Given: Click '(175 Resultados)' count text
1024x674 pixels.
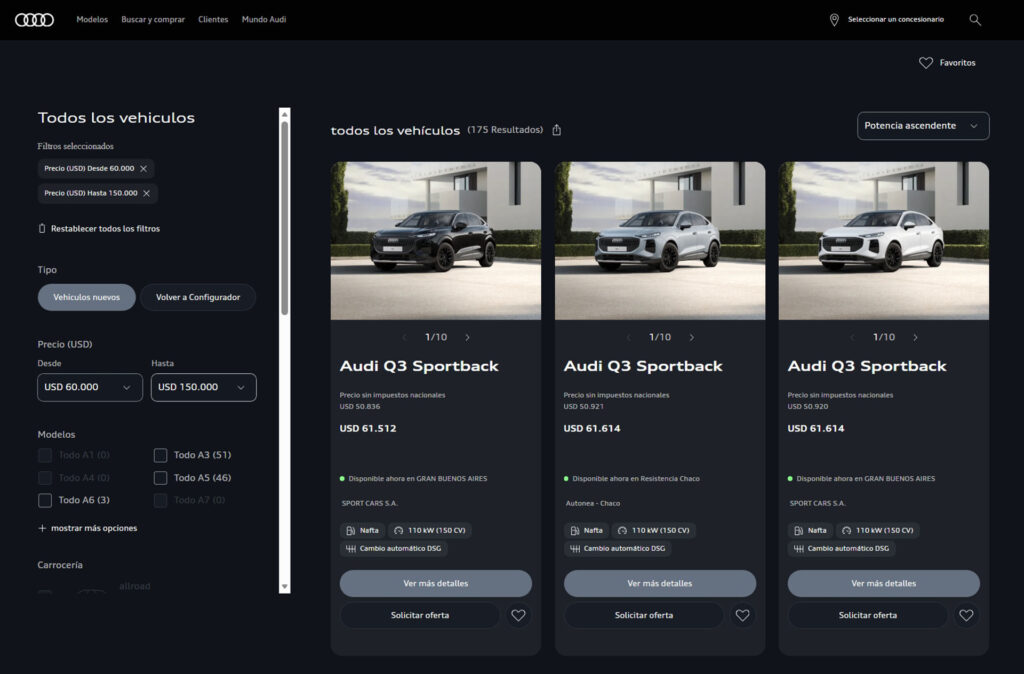Looking at the screenshot, I should point(505,130).
